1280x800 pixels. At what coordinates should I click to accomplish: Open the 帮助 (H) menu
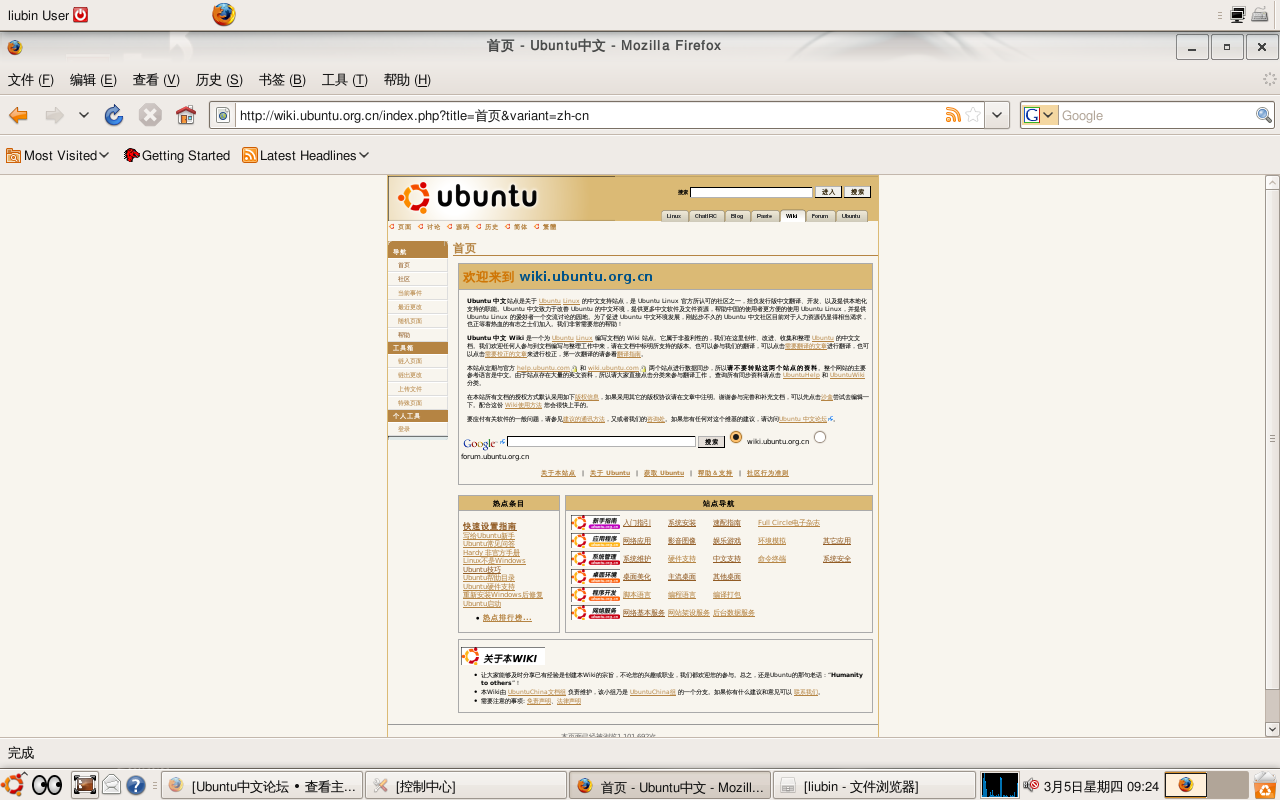[x=407, y=80]
